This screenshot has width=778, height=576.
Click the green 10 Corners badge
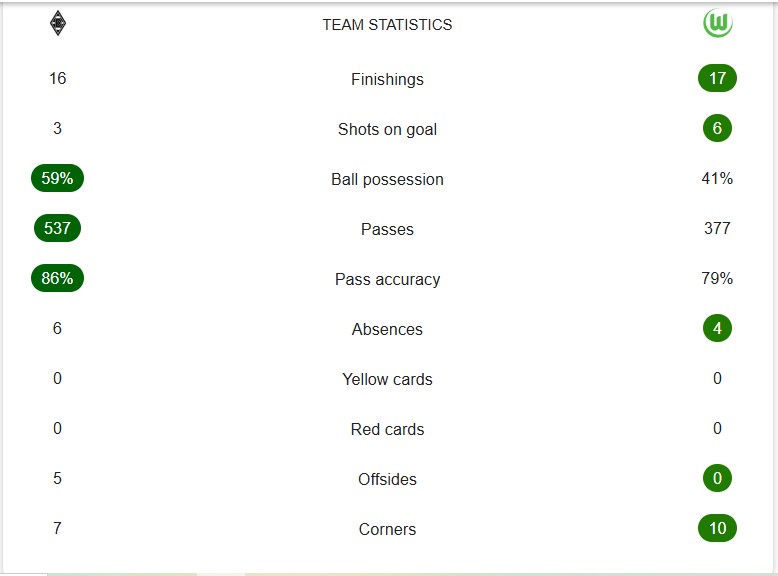tap(717, 528)
